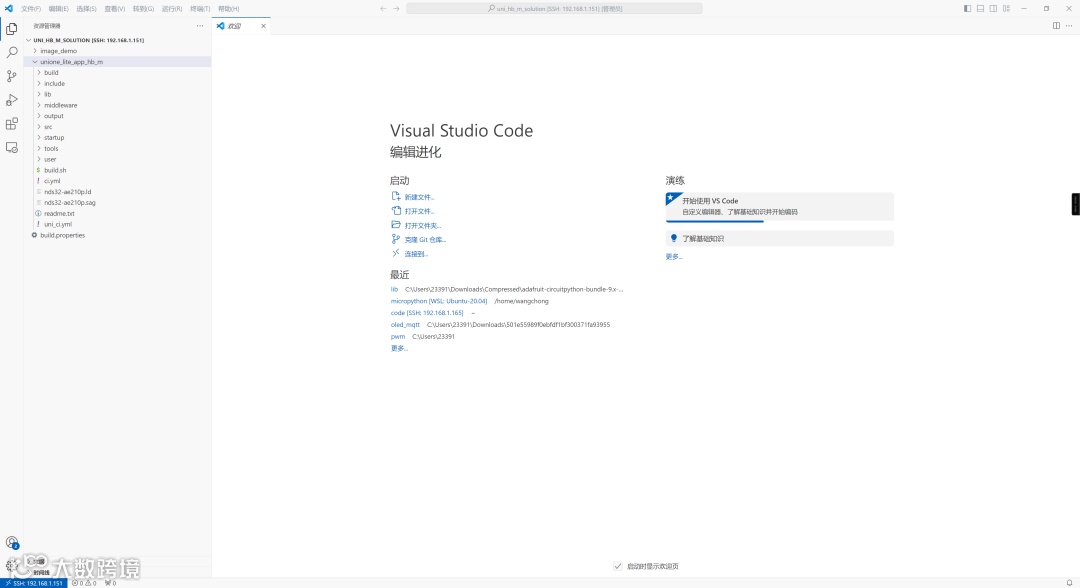Screen dimensions: 1080x588
Task: Select the 欢迎 Welcome tab
Action: 241,25
